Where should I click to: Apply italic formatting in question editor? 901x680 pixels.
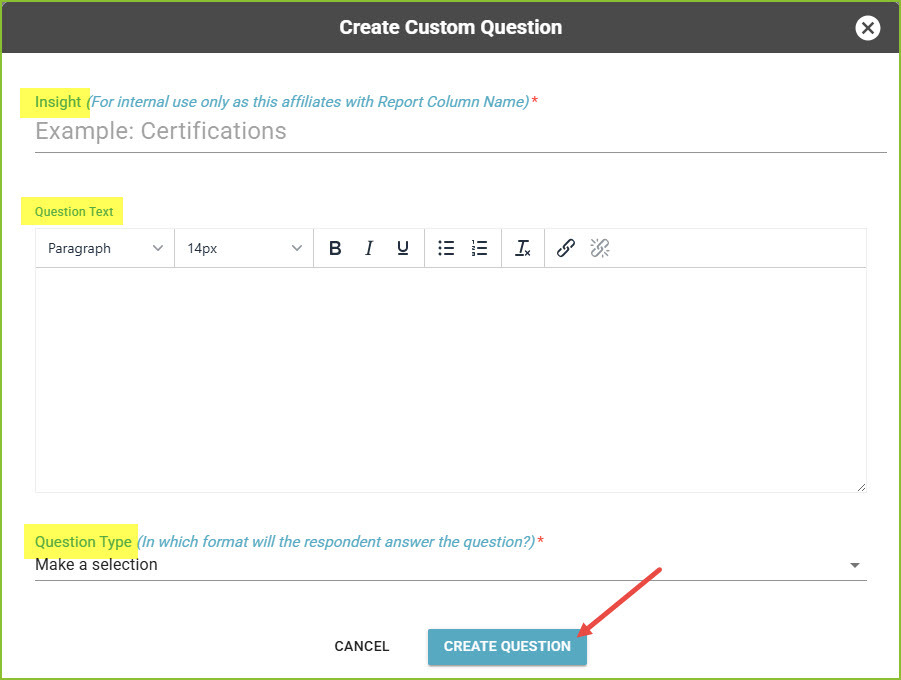click(369, 248)
